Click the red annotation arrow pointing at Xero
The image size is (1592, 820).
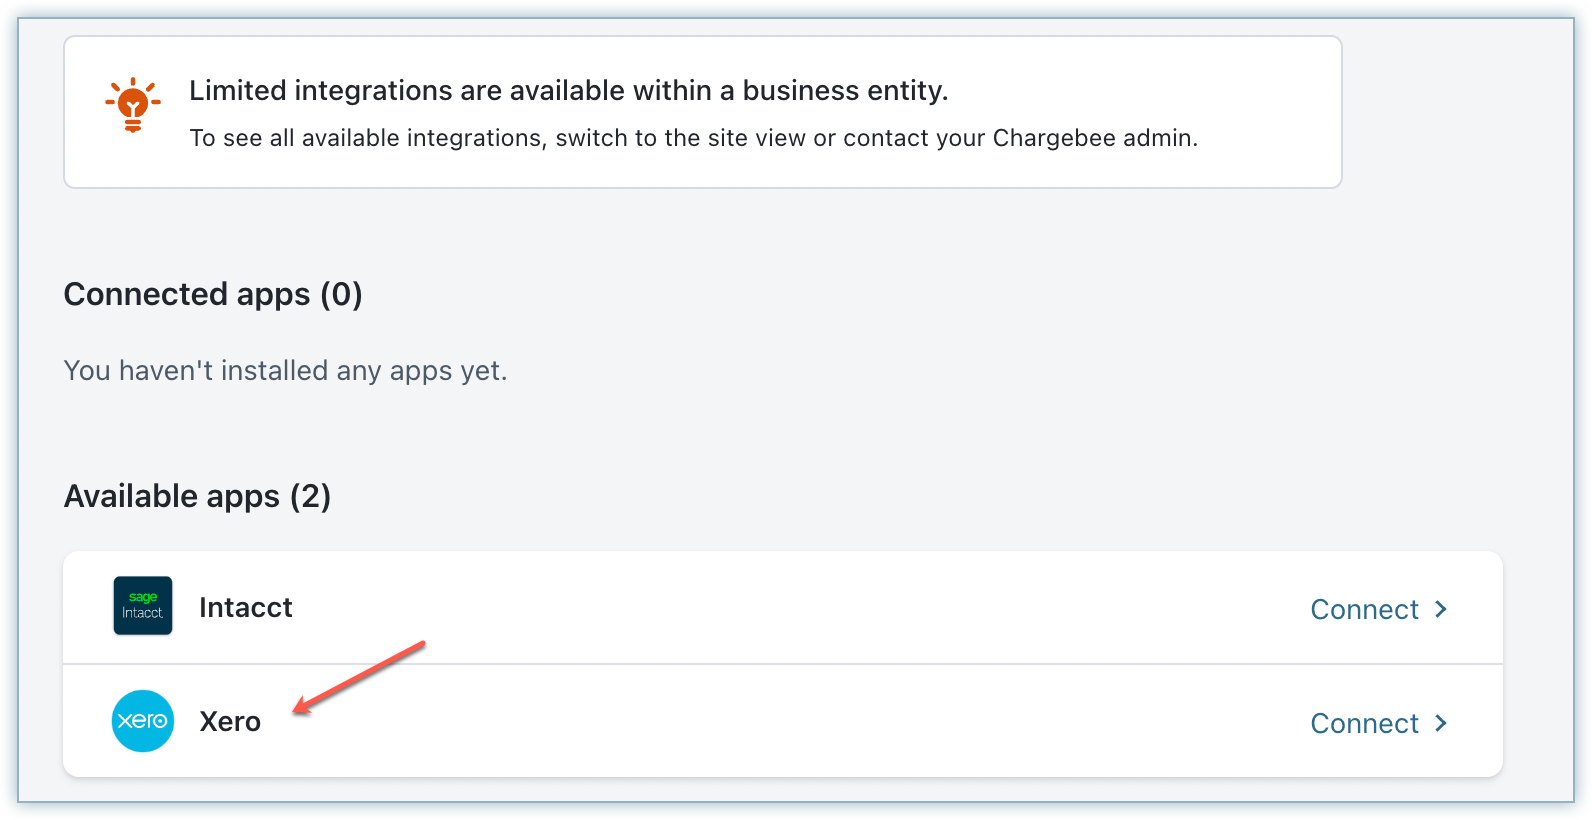pyautogui.click(x=360, y=678)
